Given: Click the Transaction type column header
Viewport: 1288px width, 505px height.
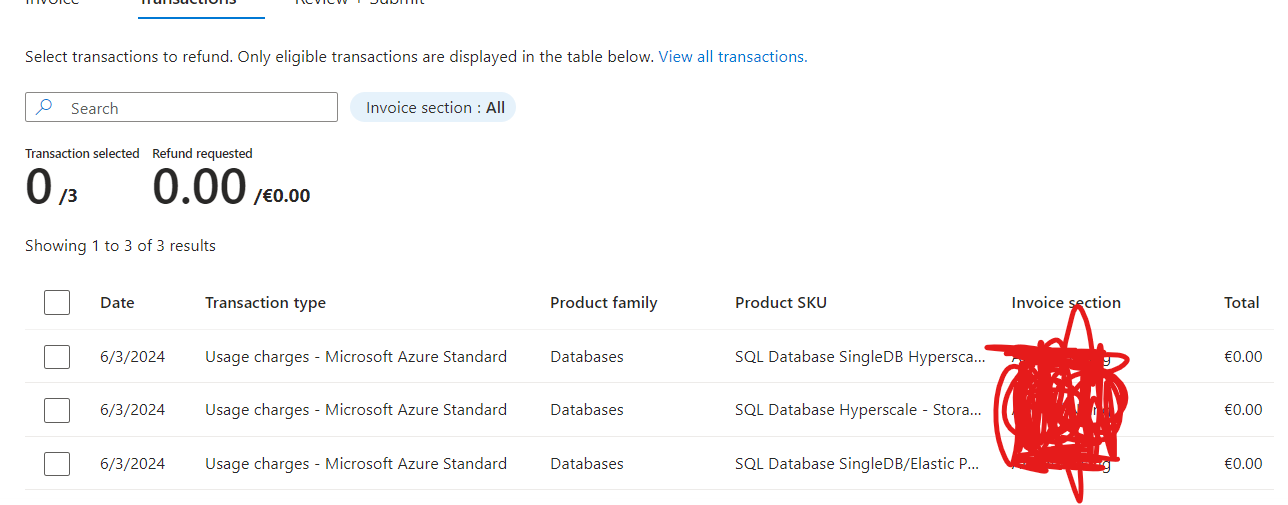Looking at the screenshot, I should (x=265, y=303).
